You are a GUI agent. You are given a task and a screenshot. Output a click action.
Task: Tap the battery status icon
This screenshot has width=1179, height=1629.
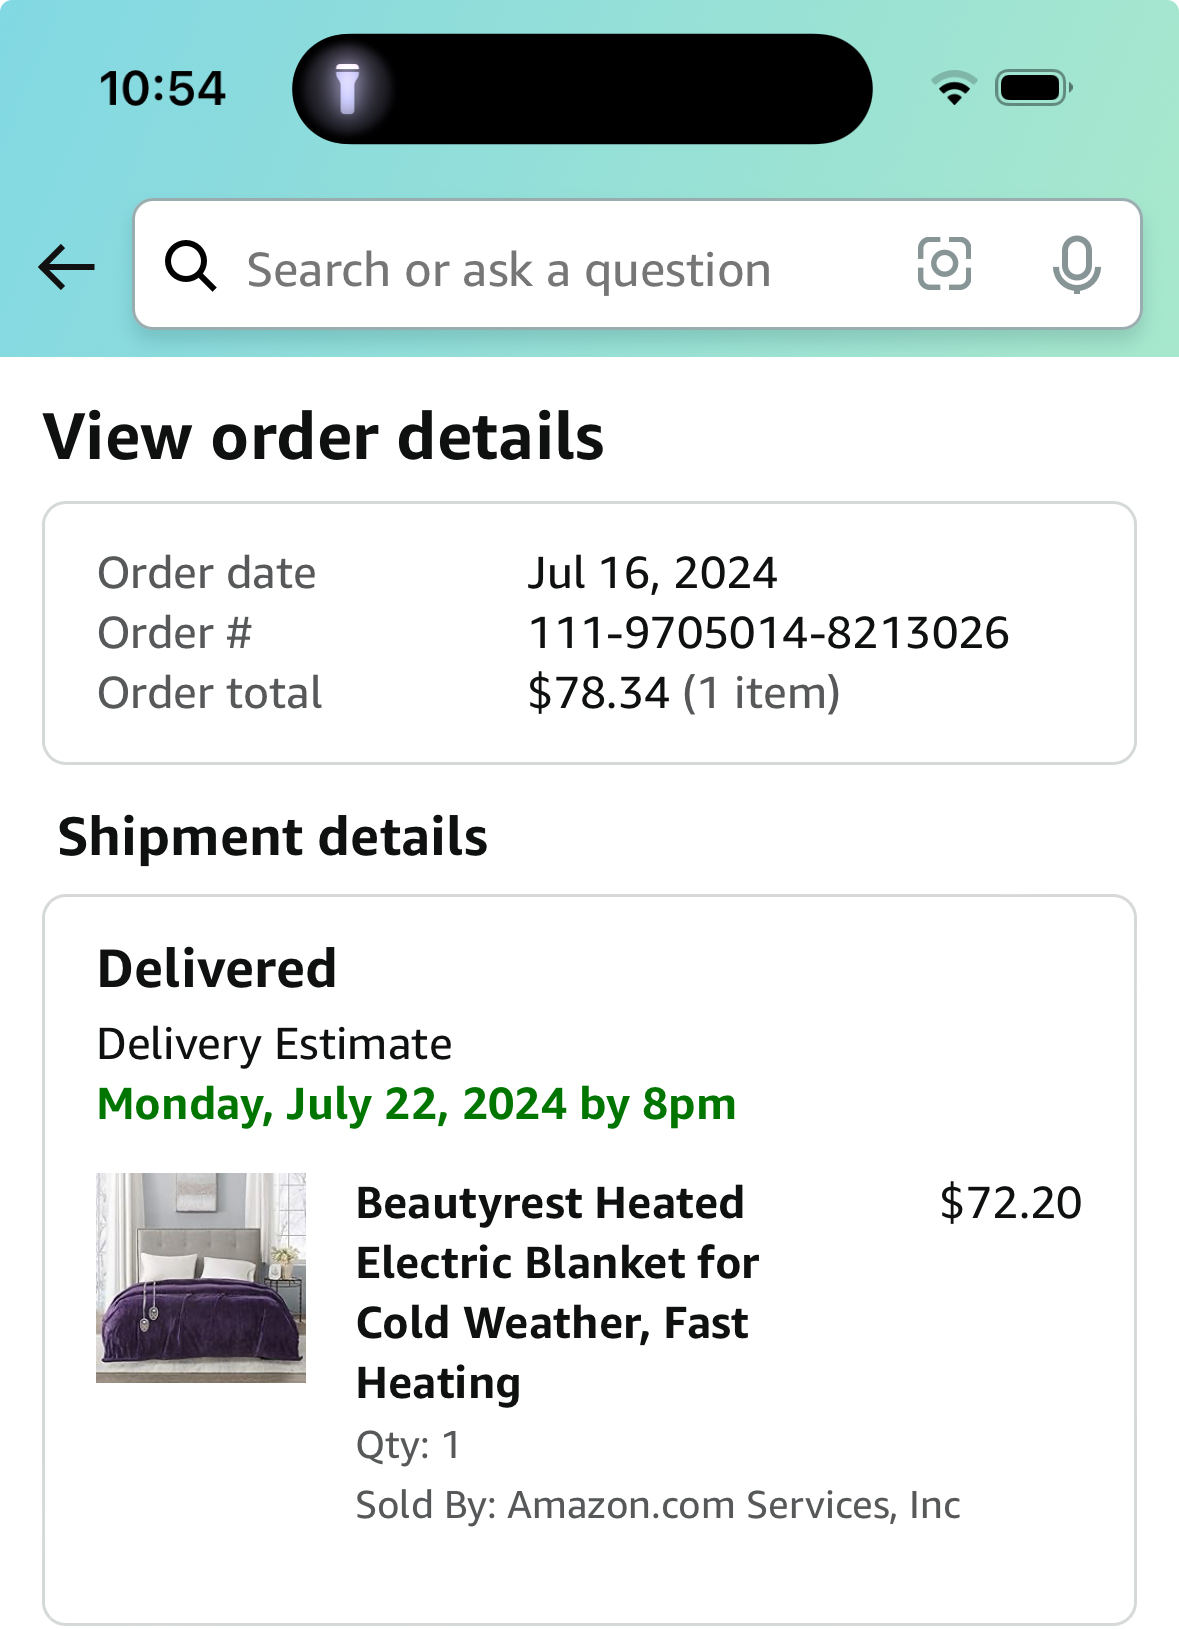(1034, 88)
